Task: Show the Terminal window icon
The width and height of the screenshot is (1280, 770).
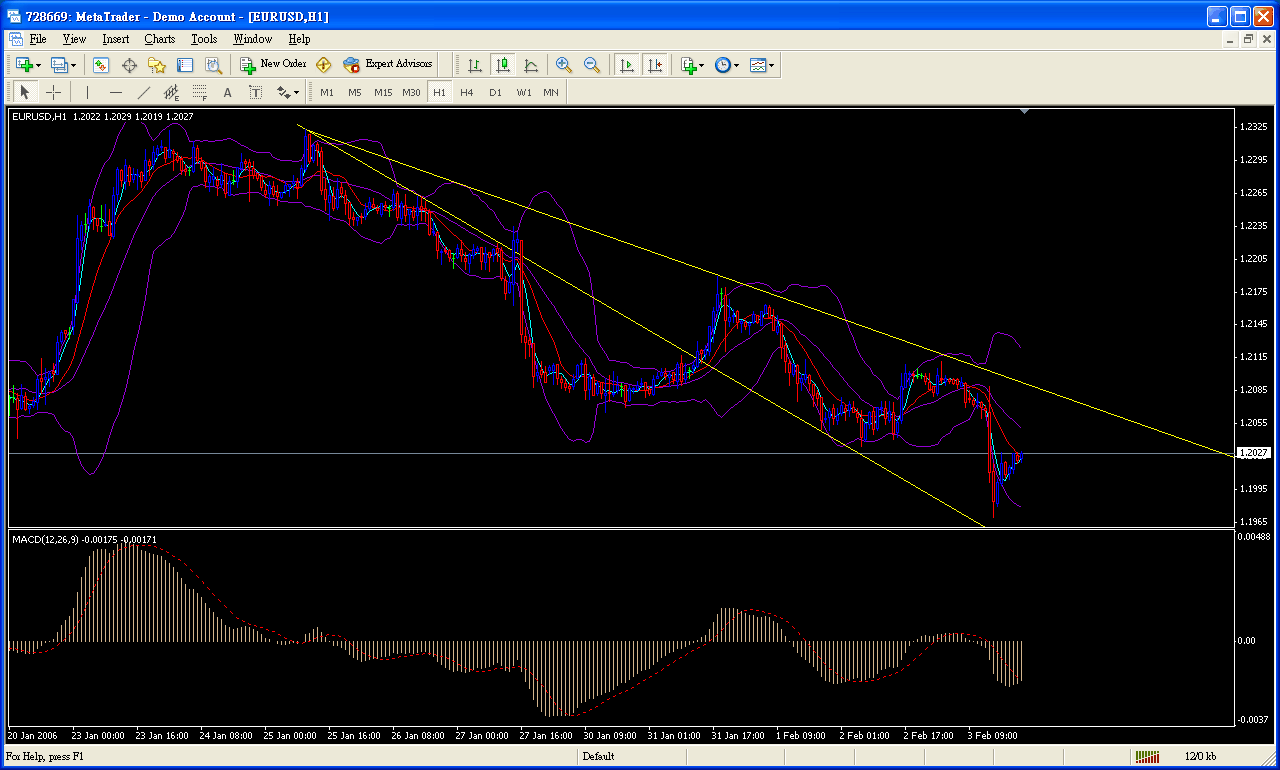Action: 185,65
